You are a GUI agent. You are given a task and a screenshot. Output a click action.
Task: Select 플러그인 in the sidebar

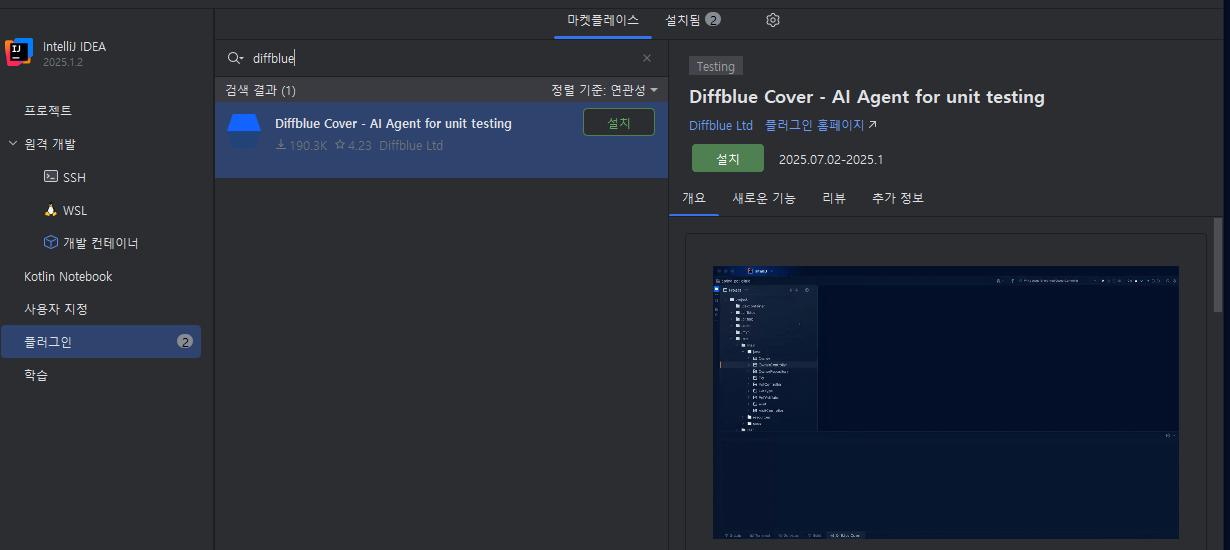coord(101,342)
